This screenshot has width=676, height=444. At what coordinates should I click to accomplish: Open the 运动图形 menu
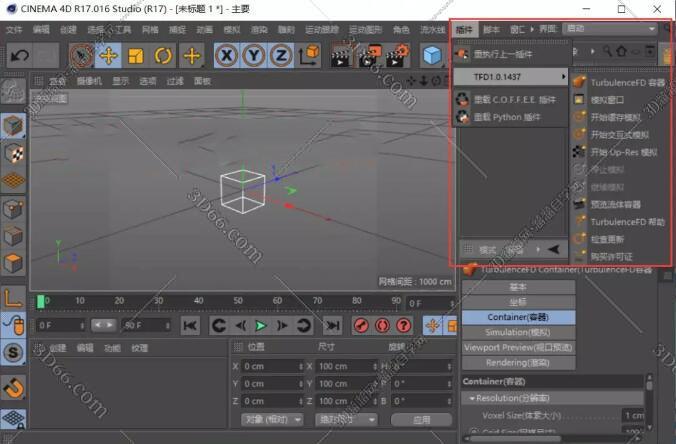pyautogui.click(x=366, y=29)
